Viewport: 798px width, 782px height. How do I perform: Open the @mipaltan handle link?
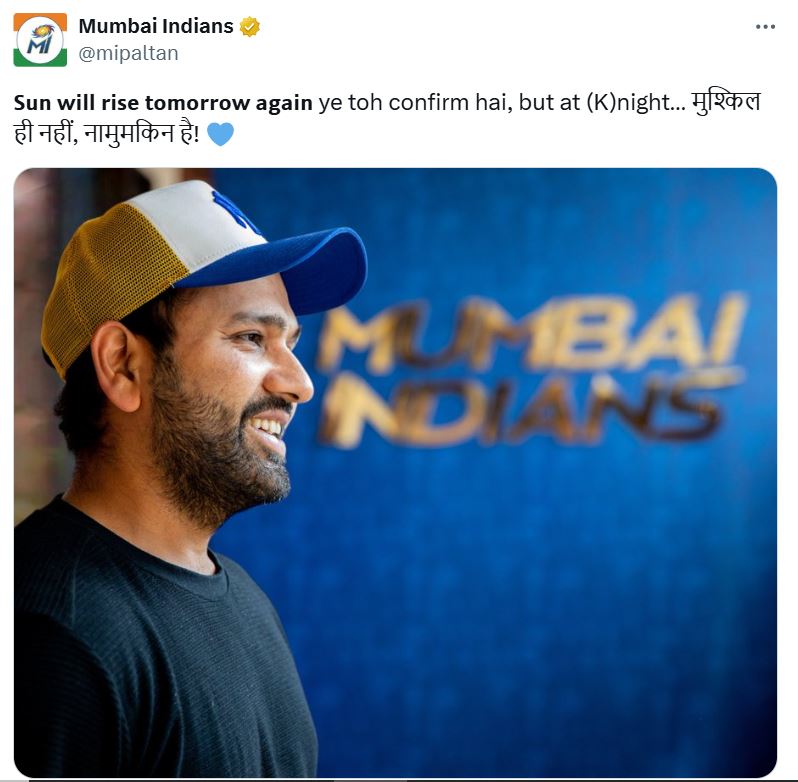click(128, 53)
